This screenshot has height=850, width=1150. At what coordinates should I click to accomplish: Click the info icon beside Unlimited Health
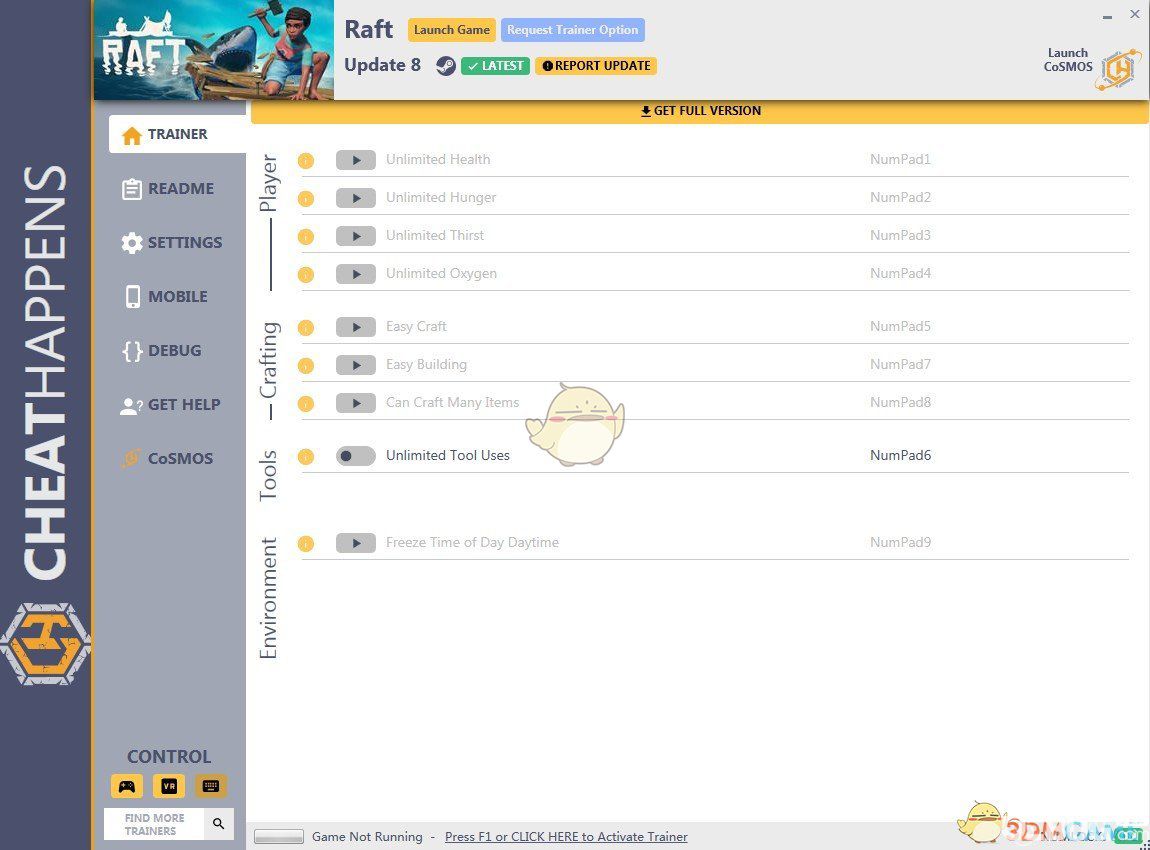click(x=306, y=161)
